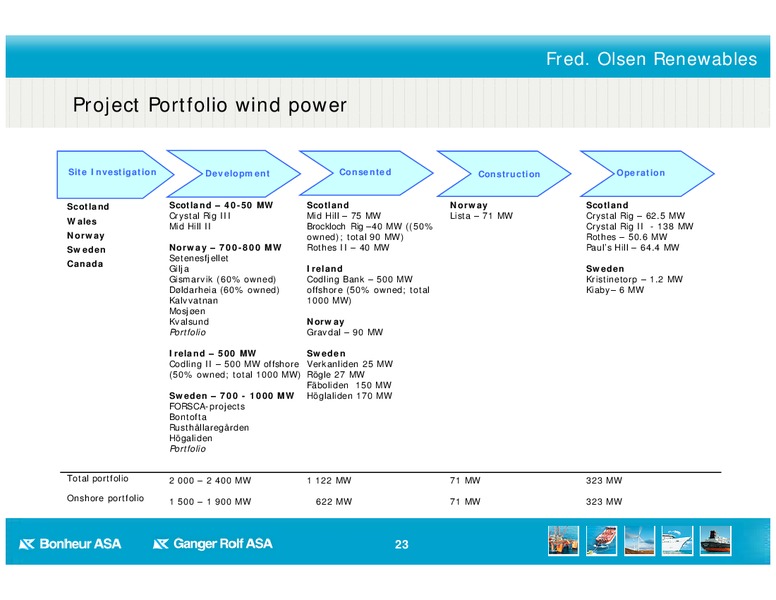Click Canada under Site Investigation
The width and height of the screenshot is (776, 600).
[x=85, y=264]
